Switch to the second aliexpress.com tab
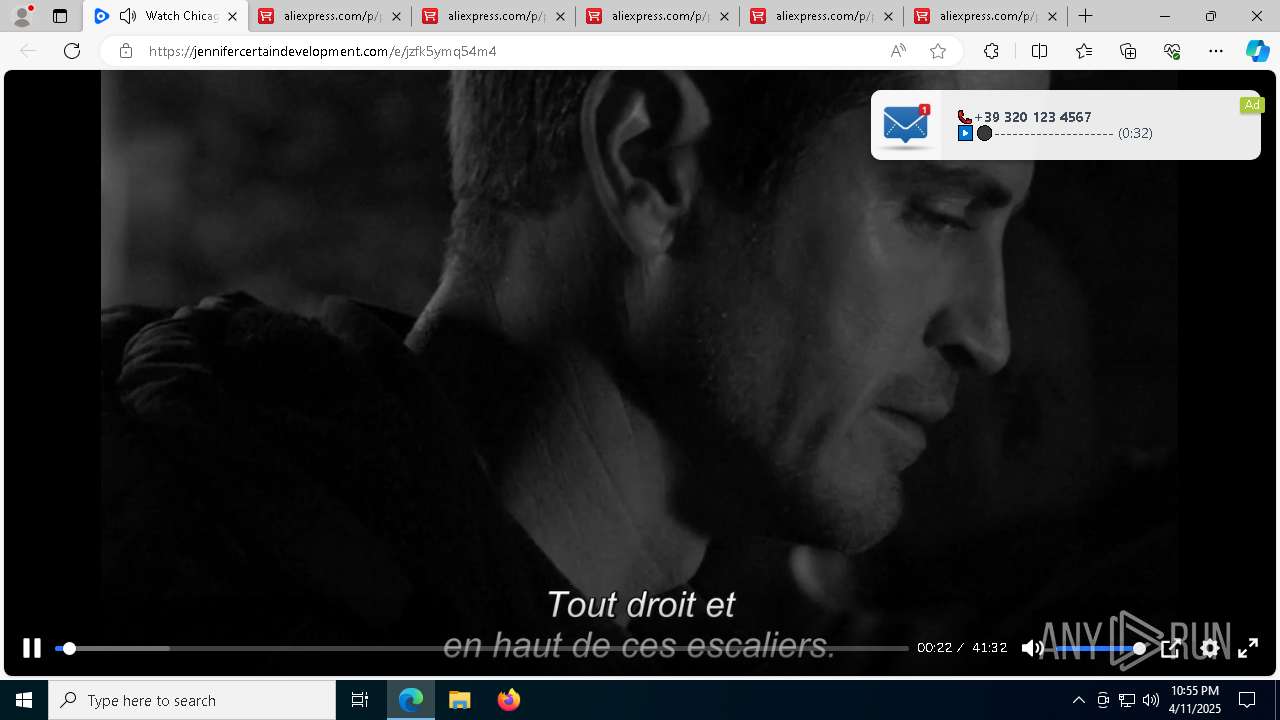The height and width of the screenshot is (720, 1280). click(494, 16)
